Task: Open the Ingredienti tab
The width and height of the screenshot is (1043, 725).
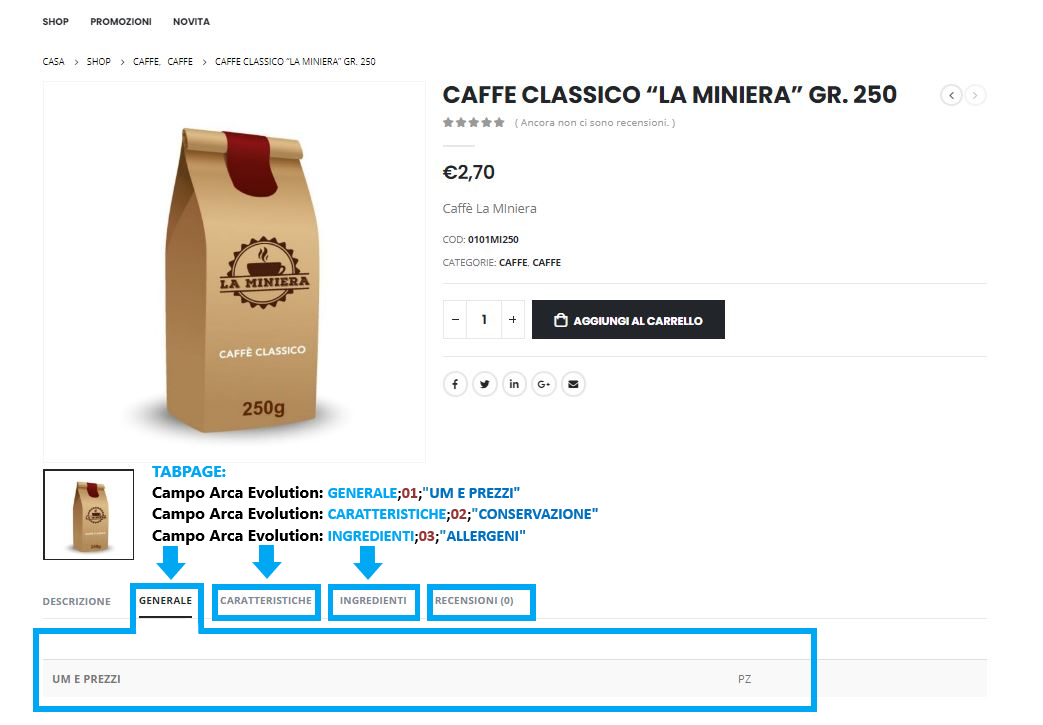Action: pyautogui.click(x=373, y=601)
